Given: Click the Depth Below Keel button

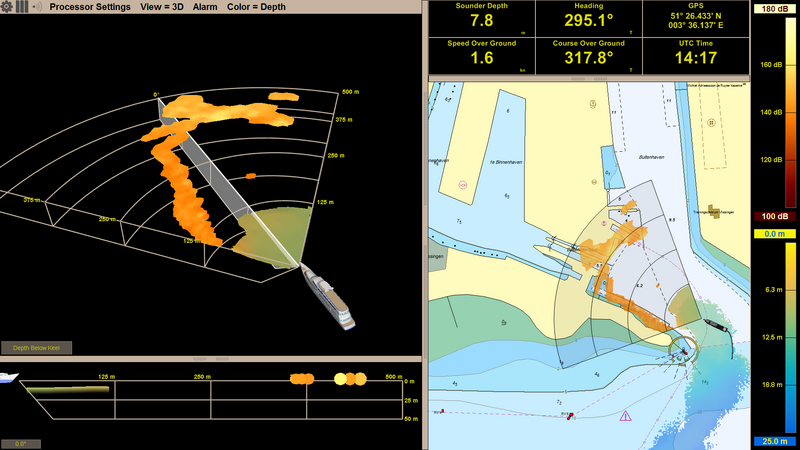Looking at the screenshot, I should (x=36, y=348).
